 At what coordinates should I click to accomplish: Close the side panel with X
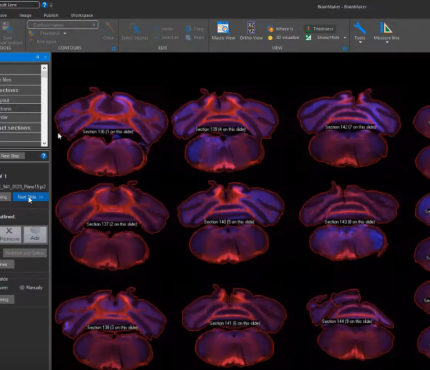coord(46,57)
